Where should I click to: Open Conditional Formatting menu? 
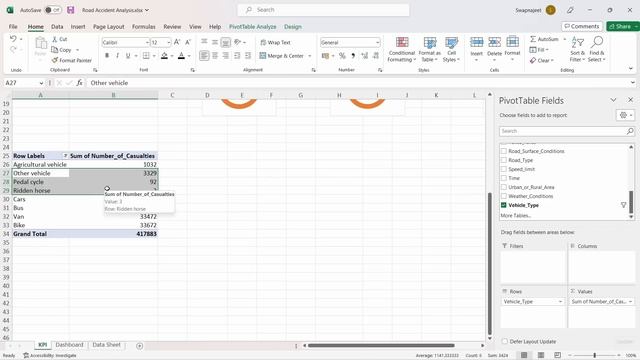click(402, 49)
